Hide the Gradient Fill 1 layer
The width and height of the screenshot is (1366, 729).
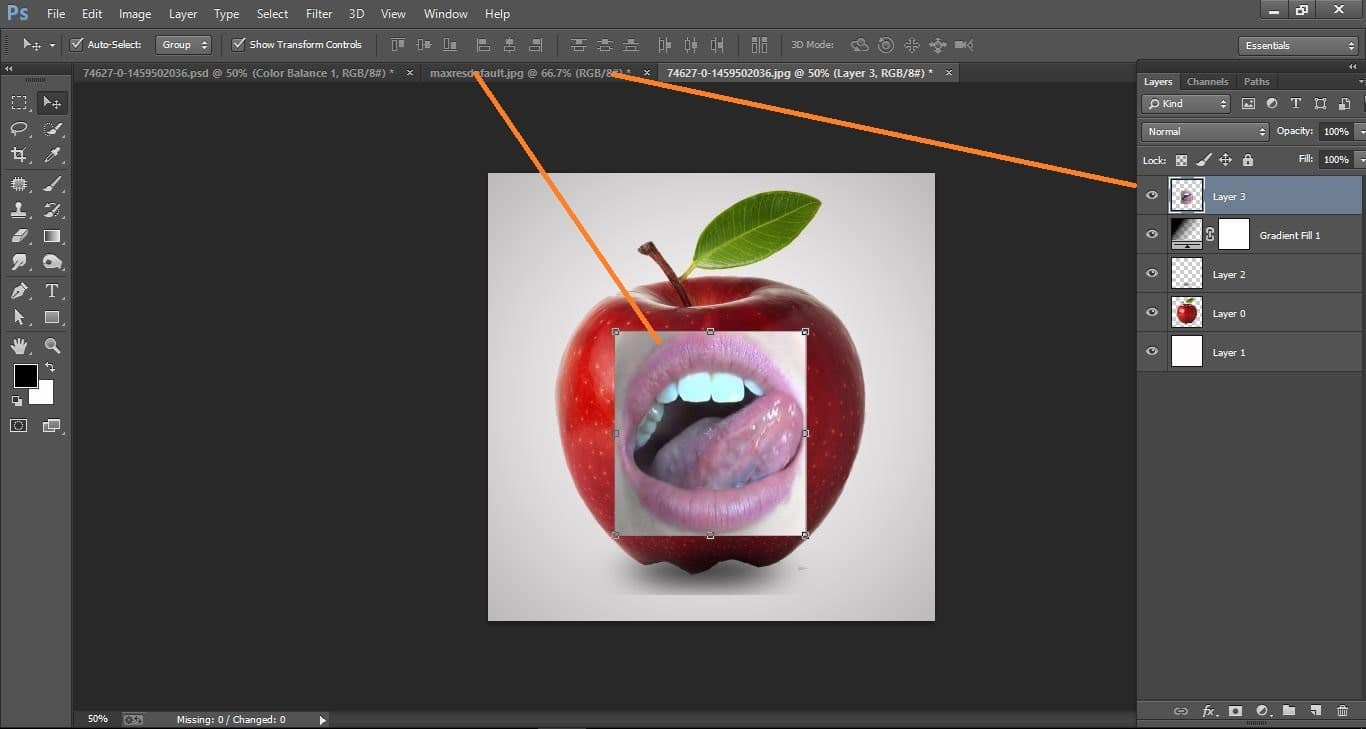tap(1152, 234)
